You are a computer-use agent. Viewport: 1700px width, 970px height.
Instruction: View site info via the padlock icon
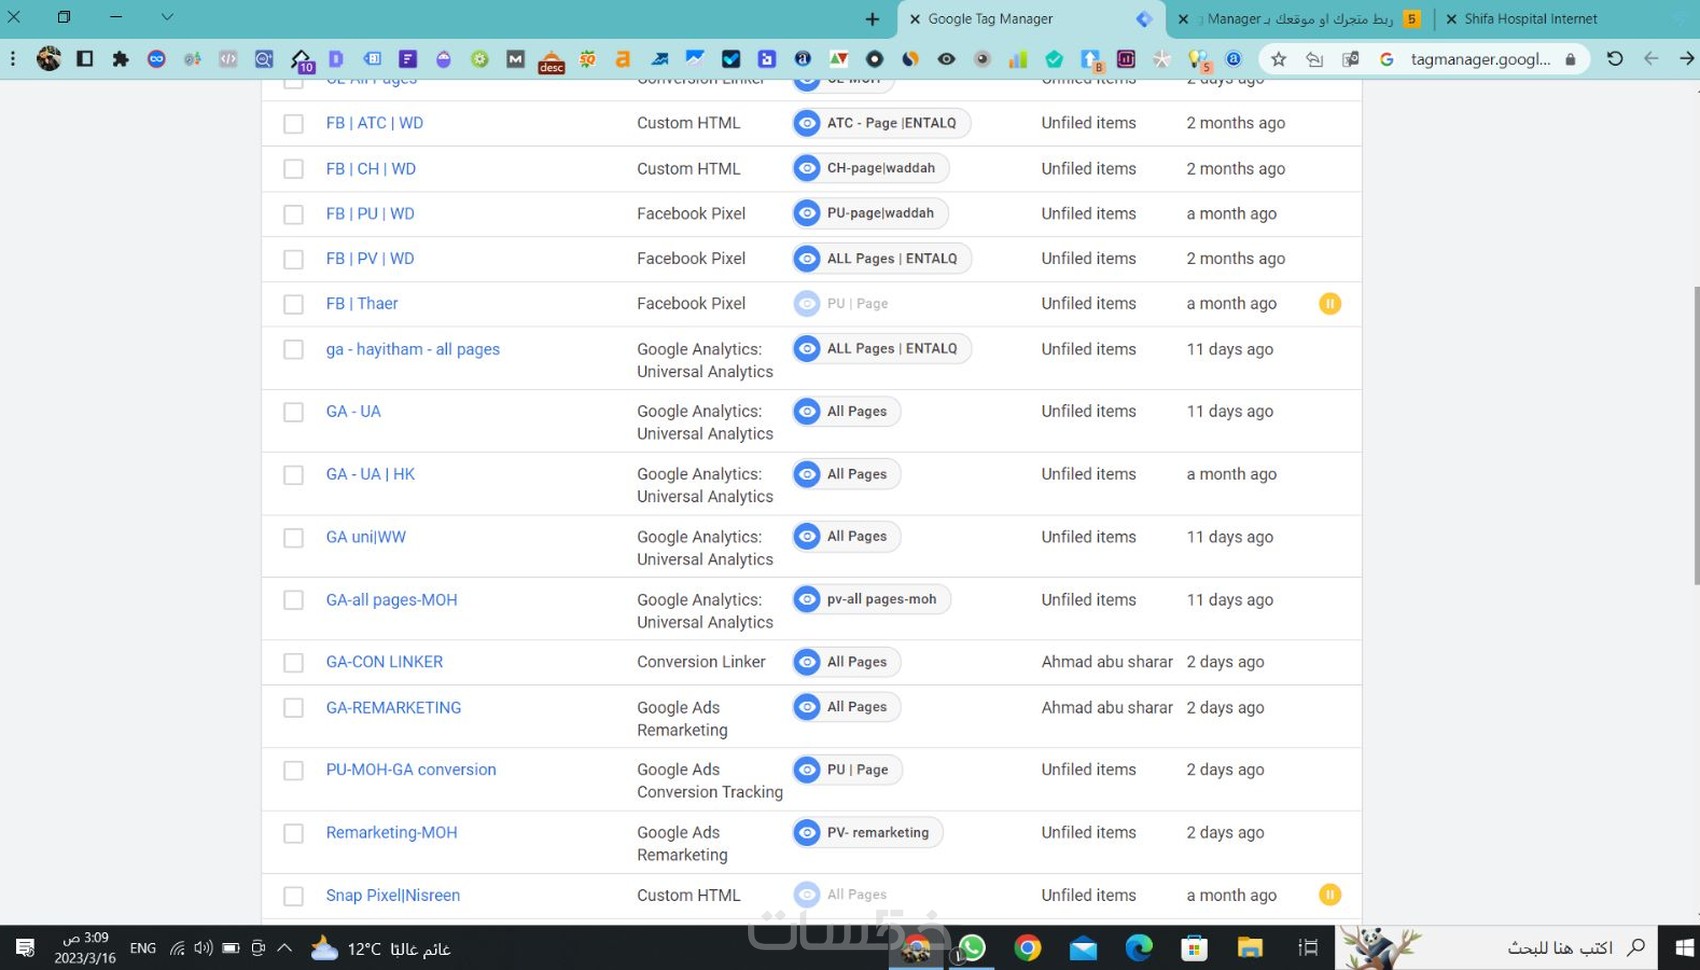click(x=1570, y=59)
